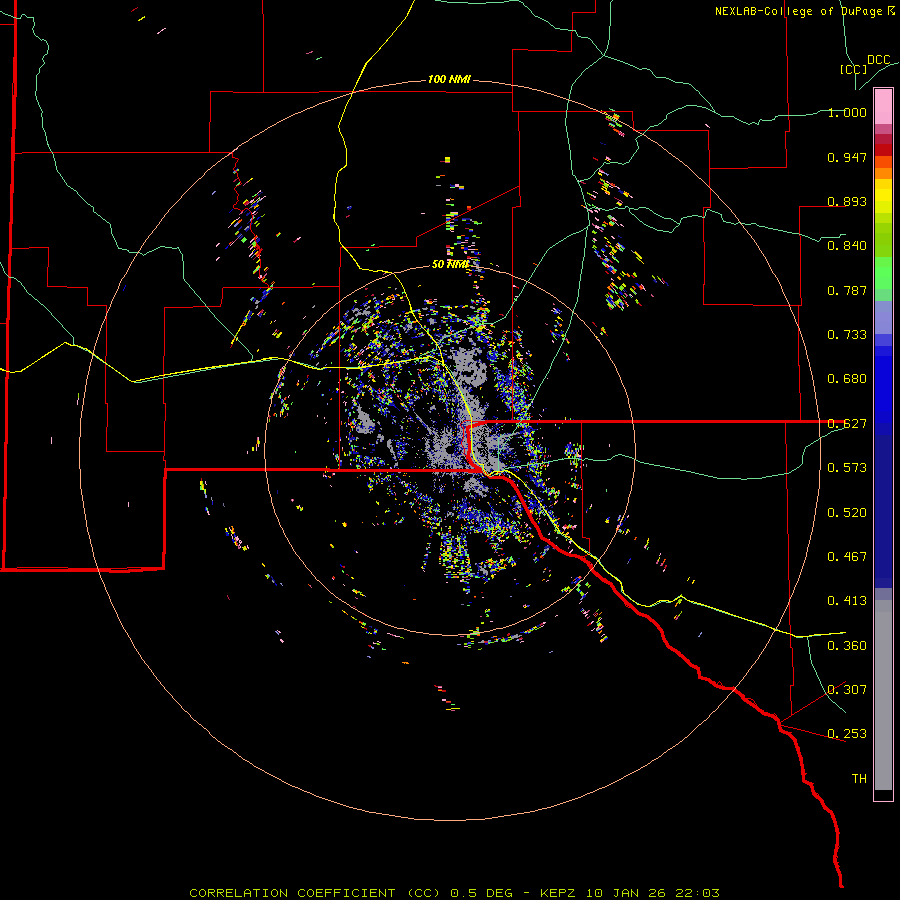Pick the pink segment at the color bar's top
This screenshot has height=900, width=900.
[x=883, y=106]
